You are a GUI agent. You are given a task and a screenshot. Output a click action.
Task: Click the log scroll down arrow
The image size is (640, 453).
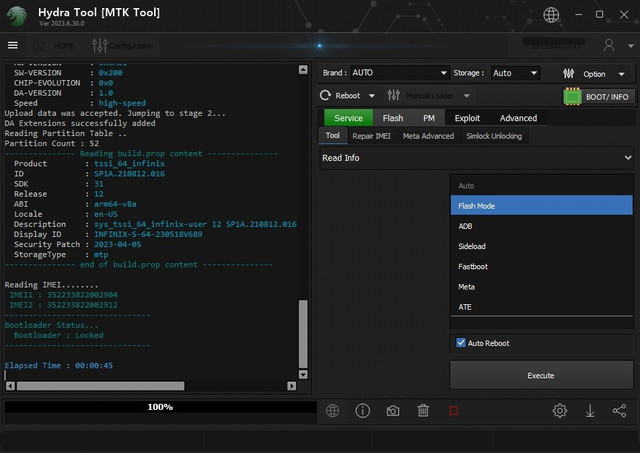pos(303,374)
